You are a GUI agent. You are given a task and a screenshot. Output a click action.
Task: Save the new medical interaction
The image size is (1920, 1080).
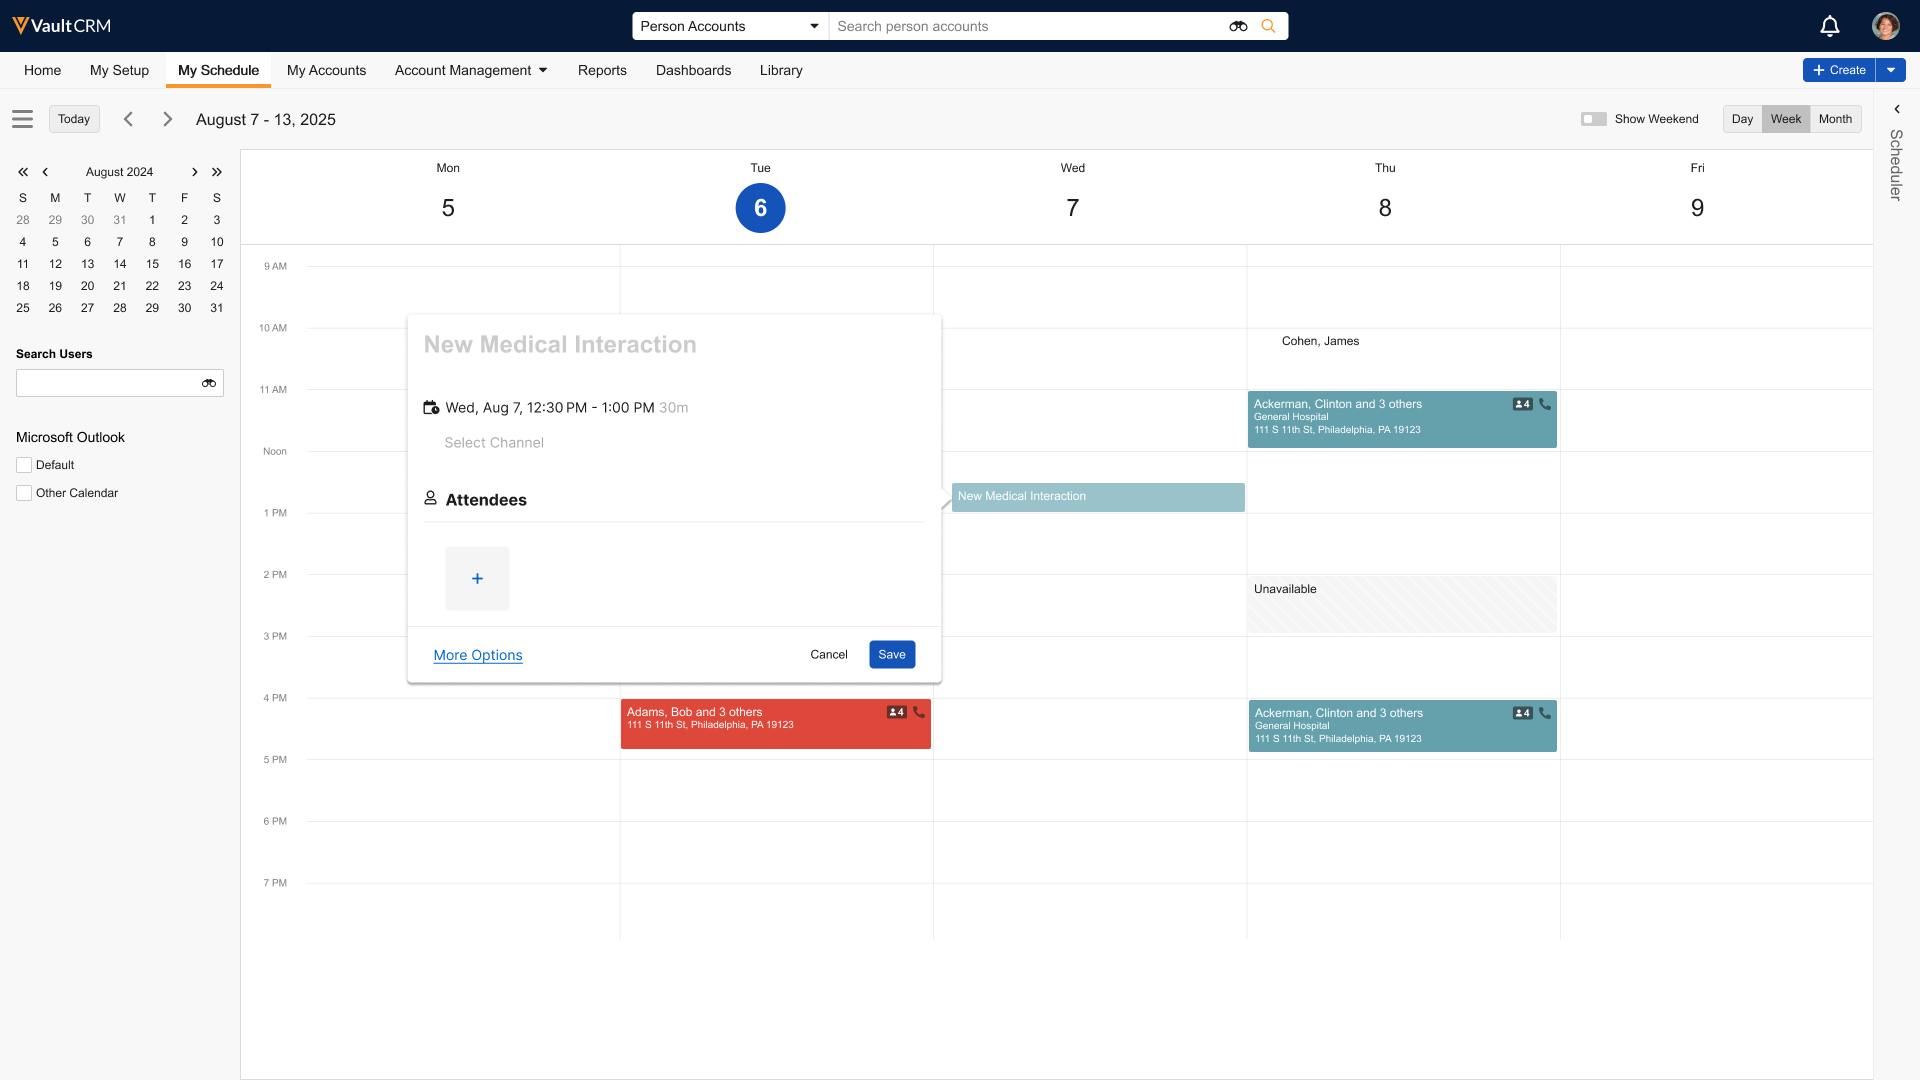(x=891, y=654)
